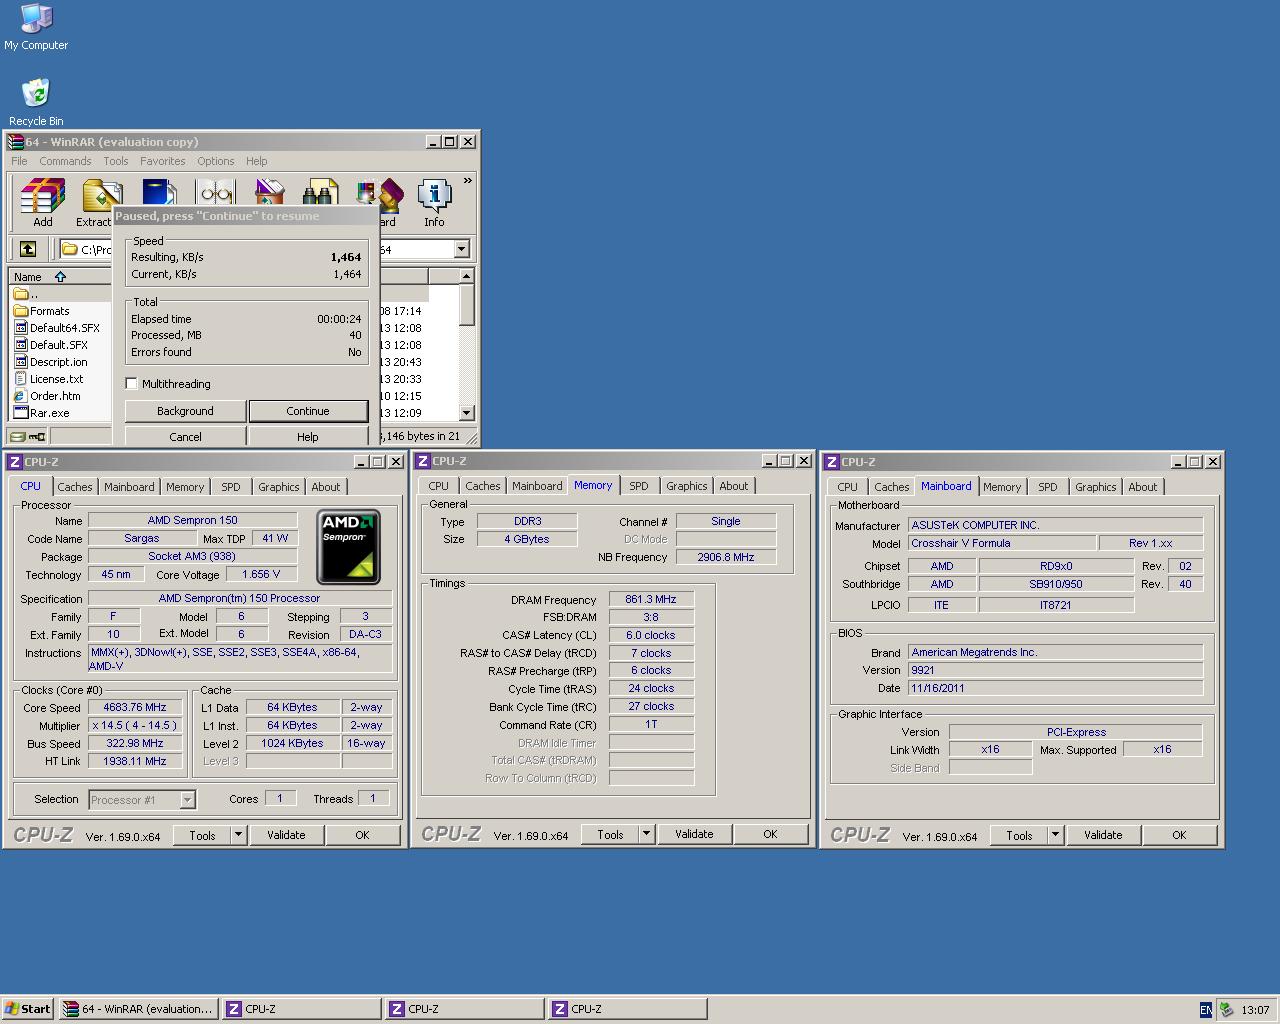Image resolution: width=1280 pixels, height=1024 pixels.
Task: Select the Formats folder icon in WinRAR list
Action: click(20, 311)
